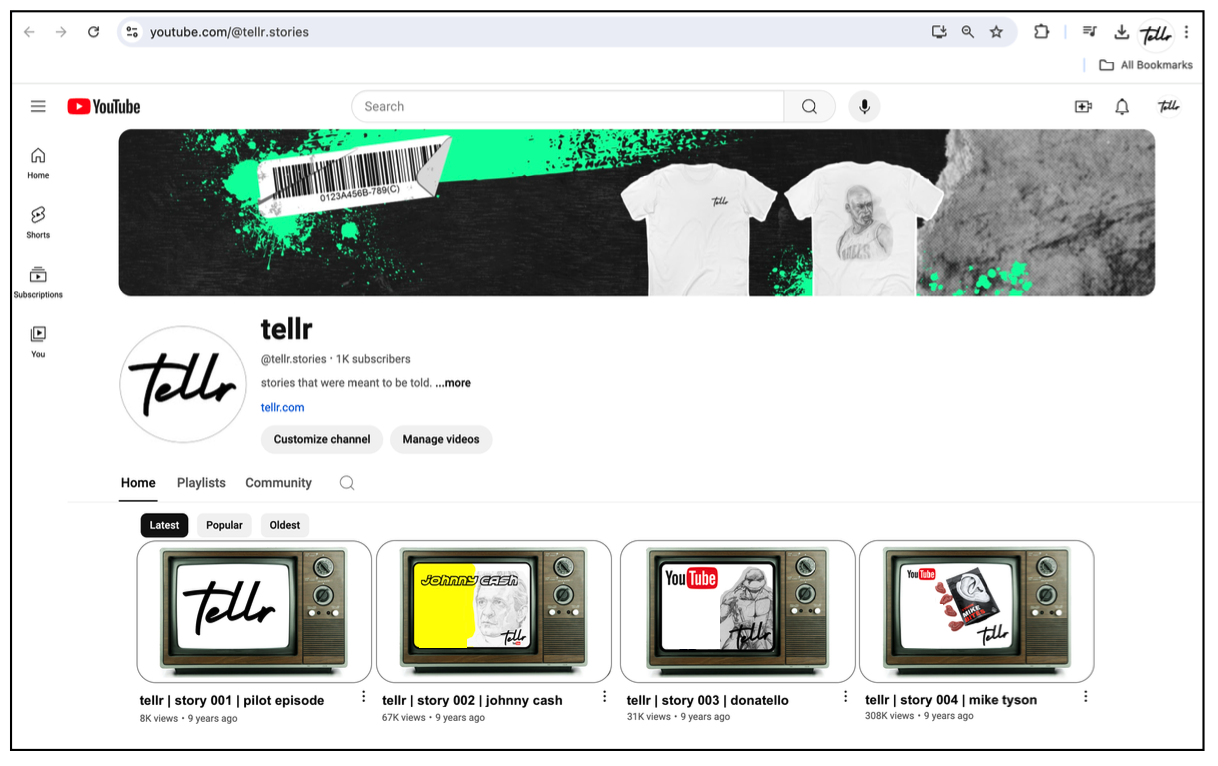Screen dimensions: 1218x766
Task: Open the You section in sidebar
Action: point(38,342)
